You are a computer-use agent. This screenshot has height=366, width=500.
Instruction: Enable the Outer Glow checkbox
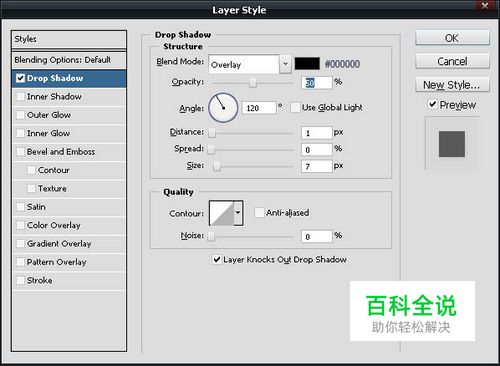(x=21, y=115)
